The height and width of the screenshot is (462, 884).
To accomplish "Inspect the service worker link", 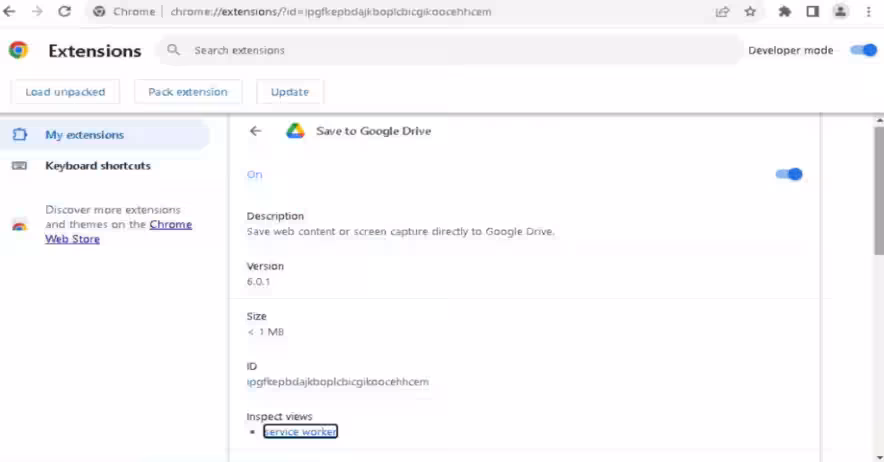I will (300, 432).
